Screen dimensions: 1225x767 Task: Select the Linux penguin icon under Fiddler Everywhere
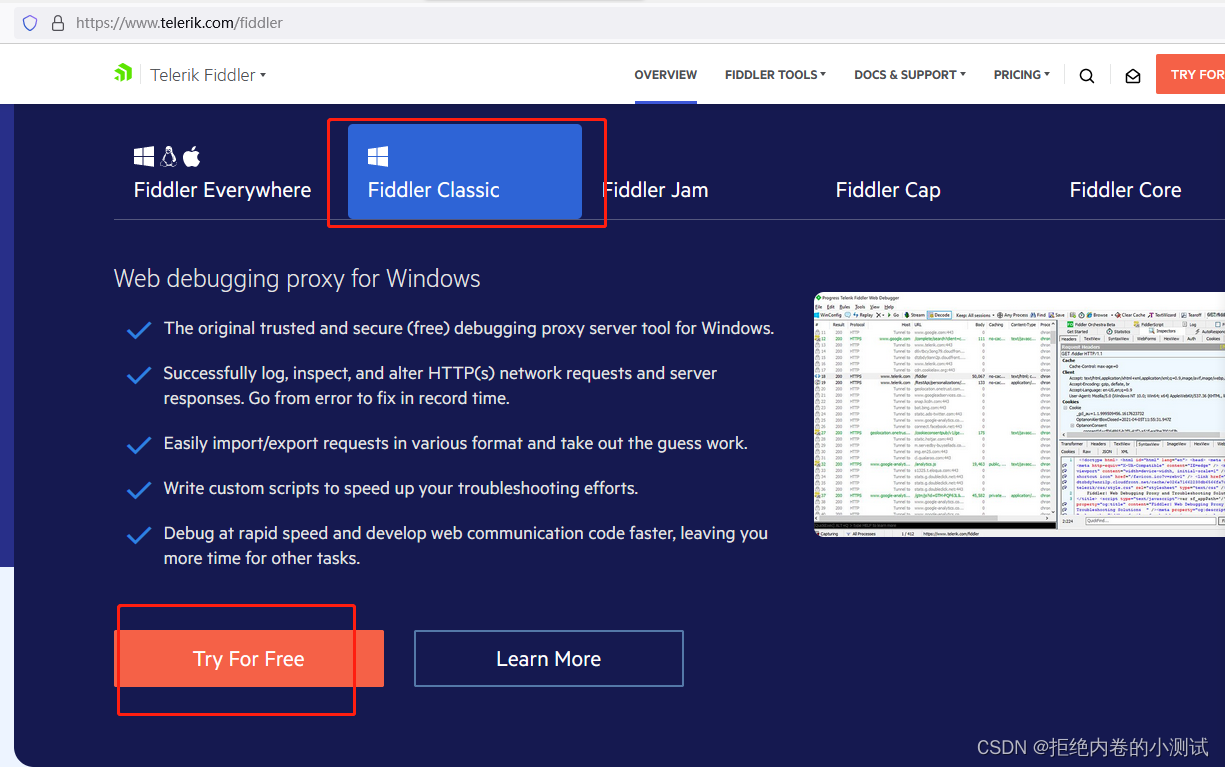point(166,156)
